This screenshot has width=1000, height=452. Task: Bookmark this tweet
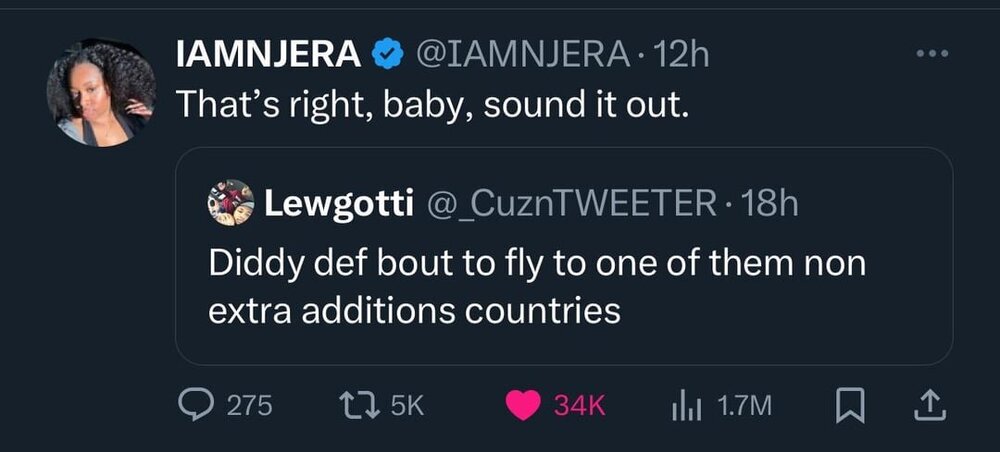click(846, 404)
